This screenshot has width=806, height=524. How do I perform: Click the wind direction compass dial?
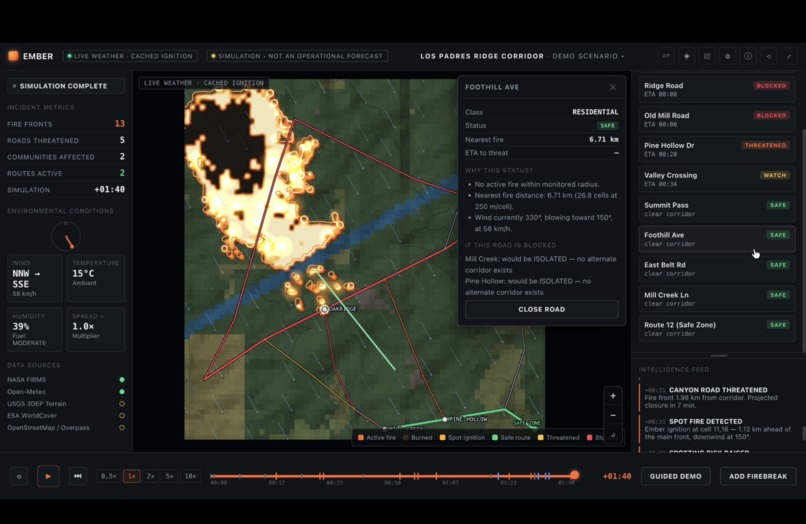pos(66,237)
